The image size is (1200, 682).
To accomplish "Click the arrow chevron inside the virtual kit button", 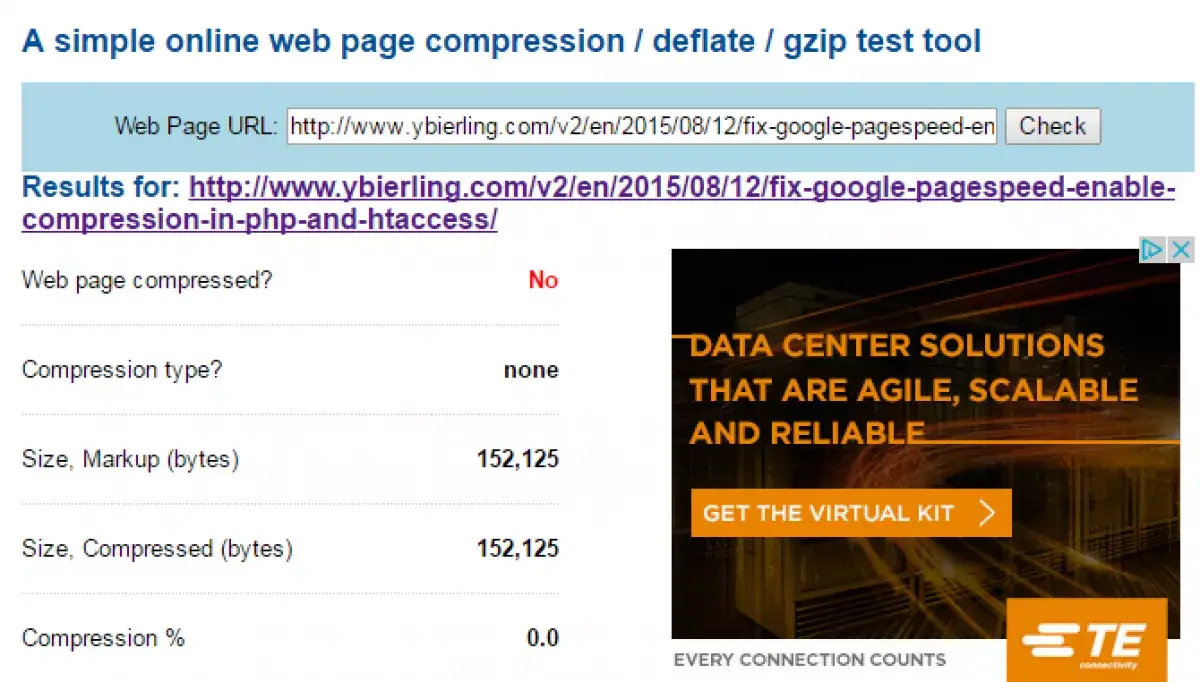I will pyautogui.click(x=987, y=513).
